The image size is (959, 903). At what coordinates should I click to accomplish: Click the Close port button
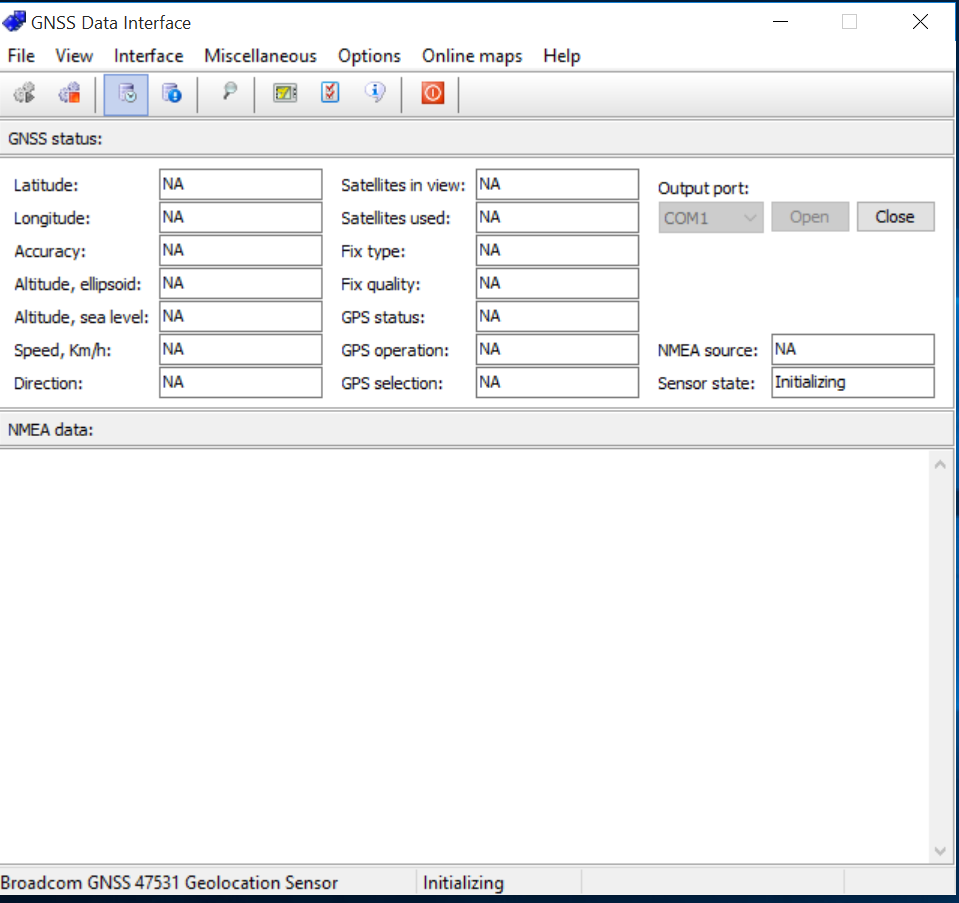tap(895, 217)
